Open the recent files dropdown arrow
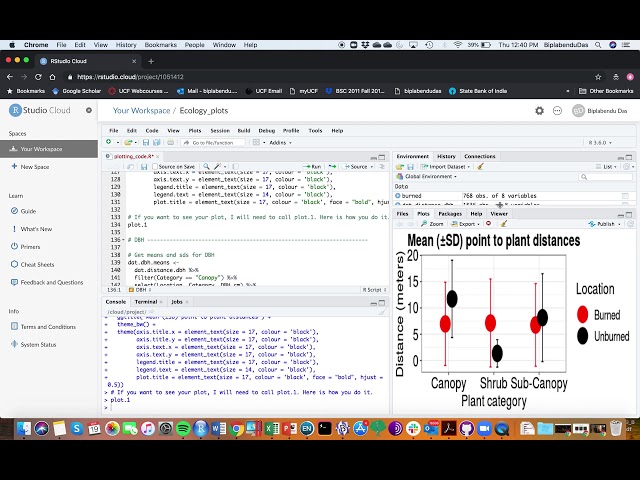The image size is (640, 480). [136, 142]
